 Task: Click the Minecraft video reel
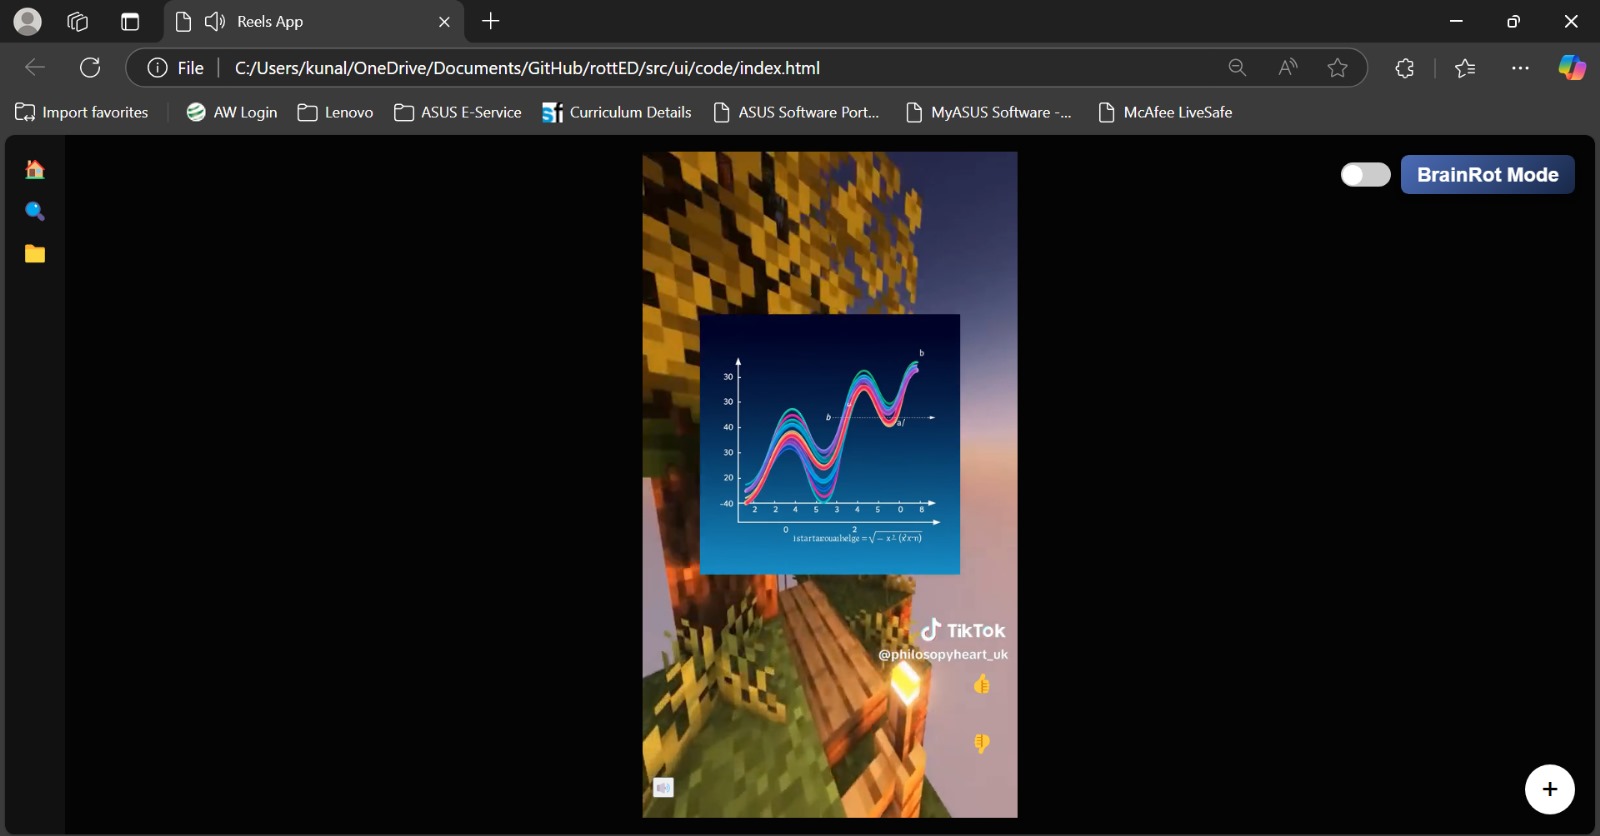[x=829, y=484]
